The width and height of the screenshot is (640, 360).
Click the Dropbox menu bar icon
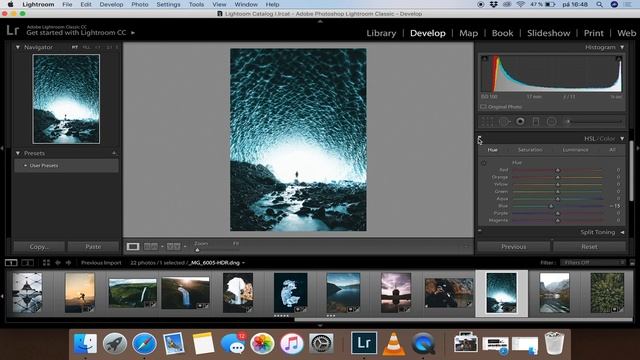click(x=493, y=4)
